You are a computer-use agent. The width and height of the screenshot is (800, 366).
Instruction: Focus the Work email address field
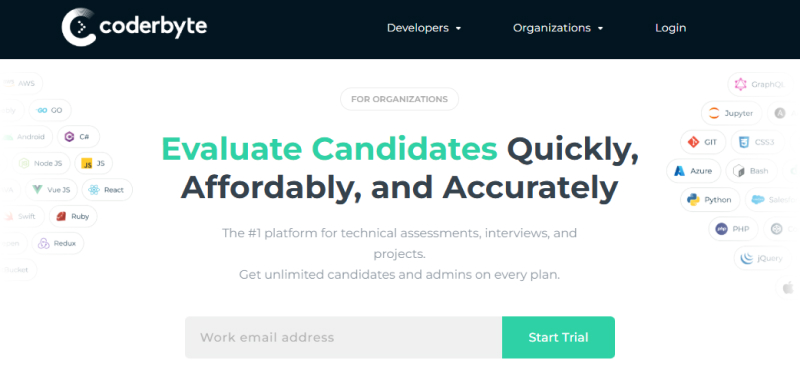click(x=343, y=337)
